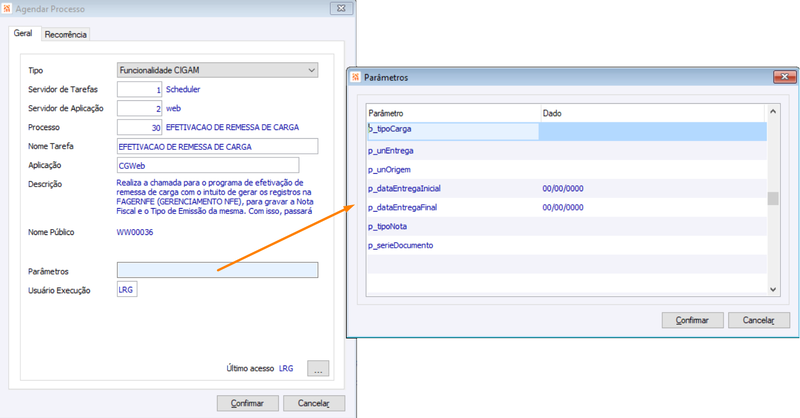Select the p_serieDocumento parameter row
Image resolution: width=800 pixels, height=418 pixels.
coord(567,245)
